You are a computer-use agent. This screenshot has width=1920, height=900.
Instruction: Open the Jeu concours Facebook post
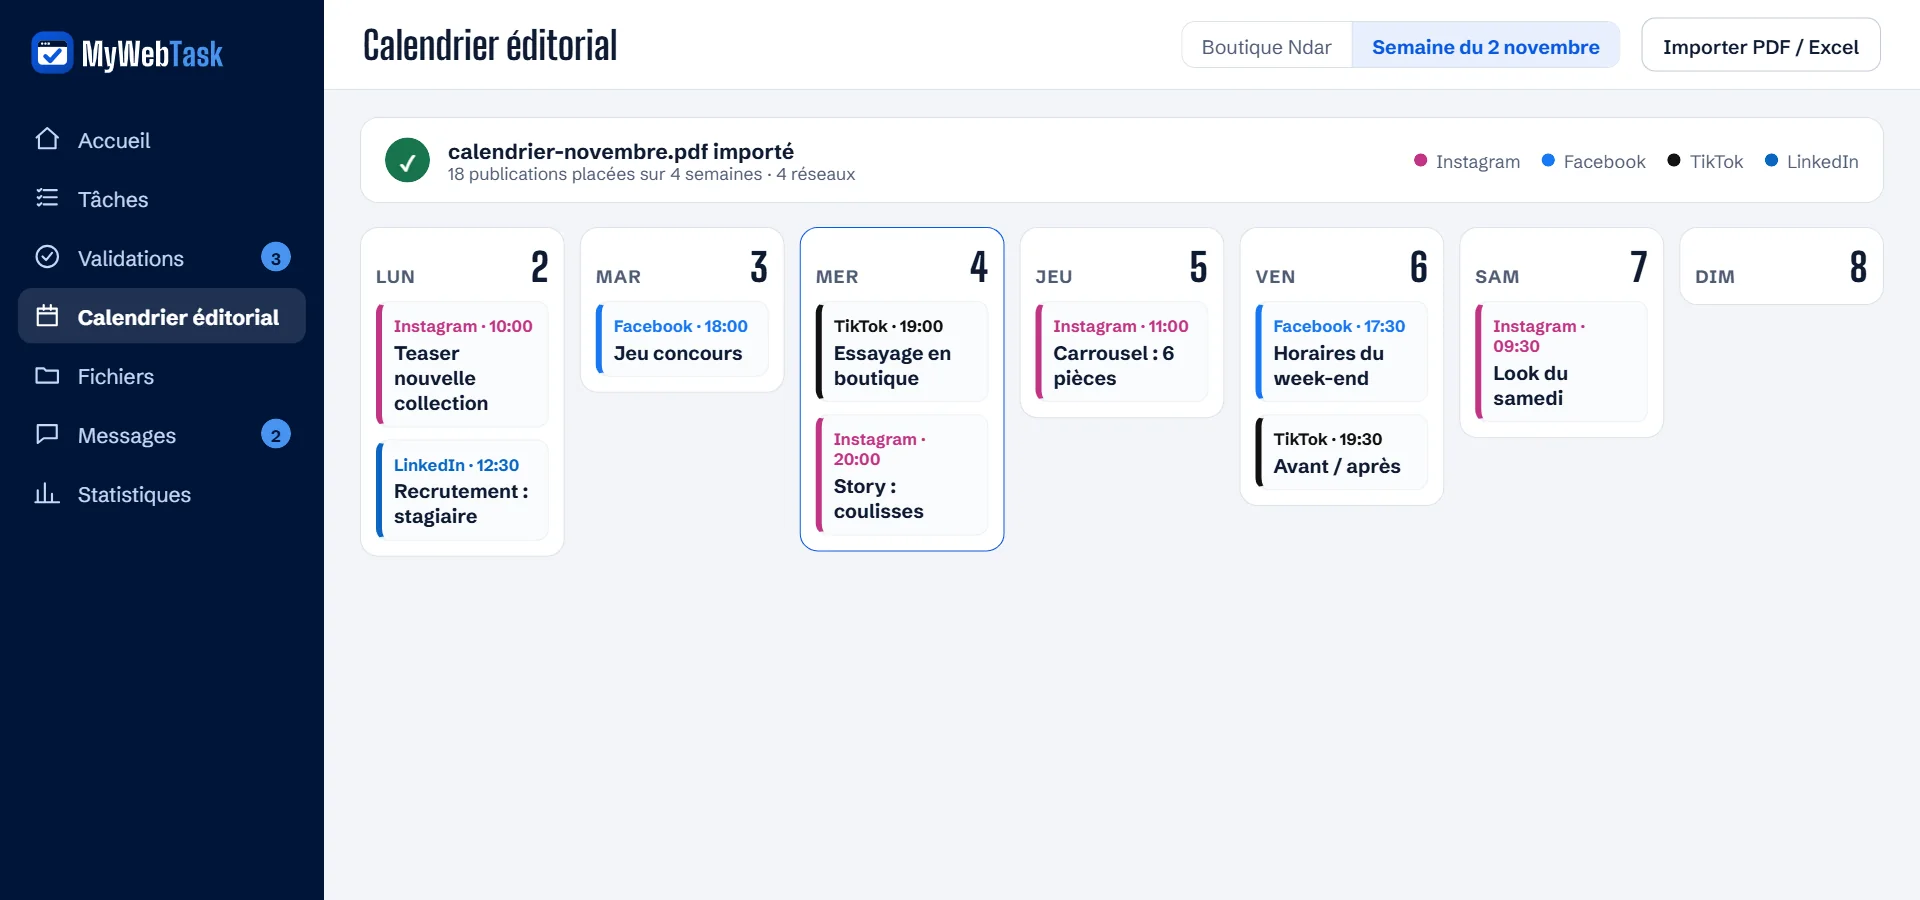(x=682, y=339)
